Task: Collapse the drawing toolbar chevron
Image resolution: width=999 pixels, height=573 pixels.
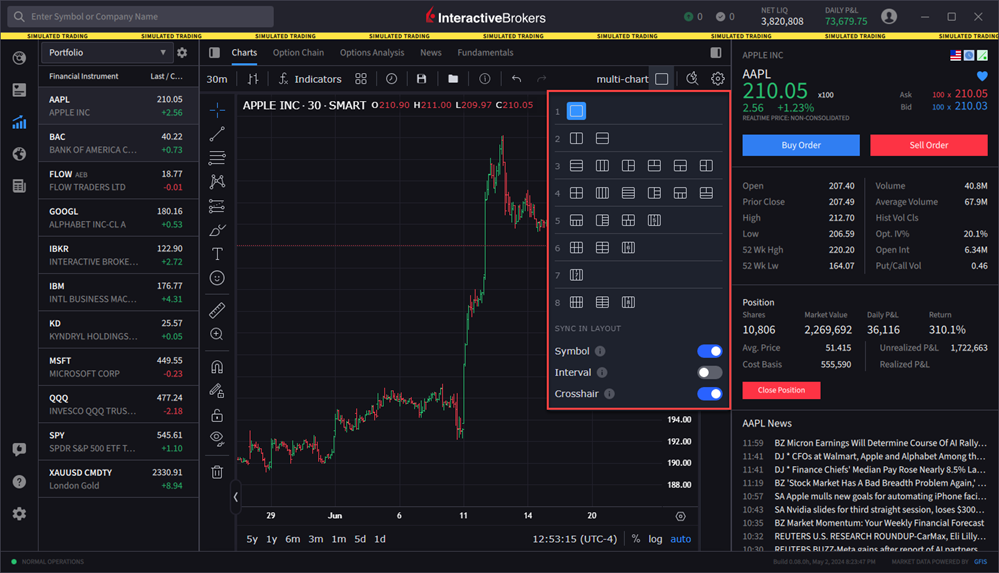Action: (x=236, y=497)
